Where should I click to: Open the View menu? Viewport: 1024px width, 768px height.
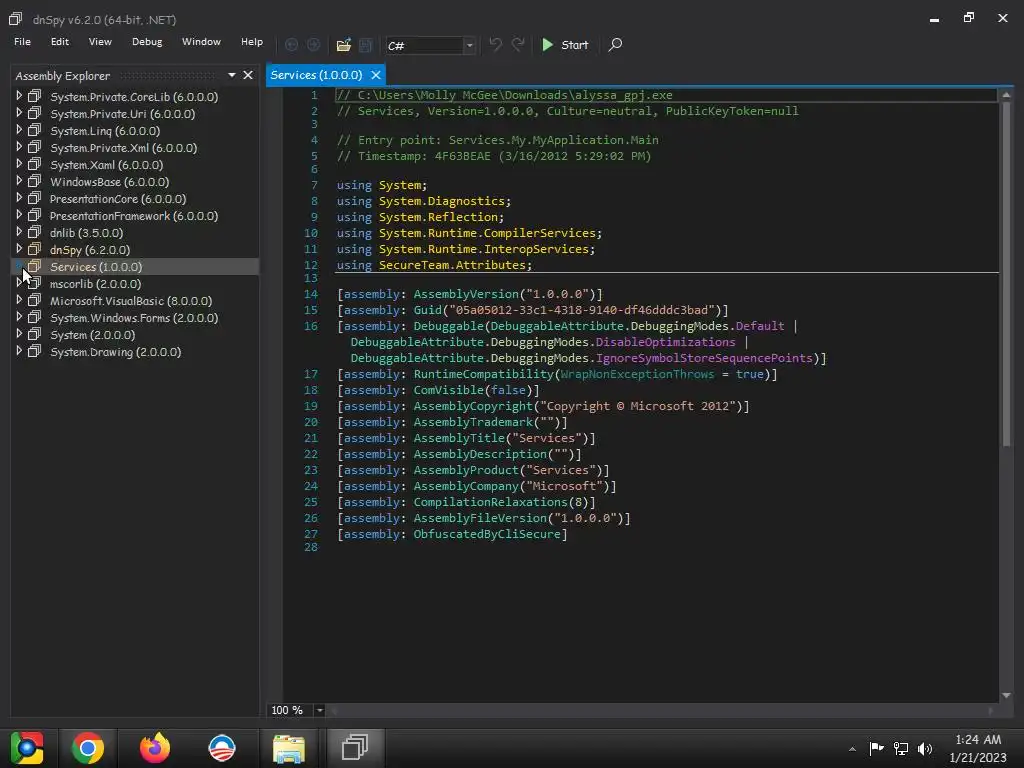click(100, 41)
